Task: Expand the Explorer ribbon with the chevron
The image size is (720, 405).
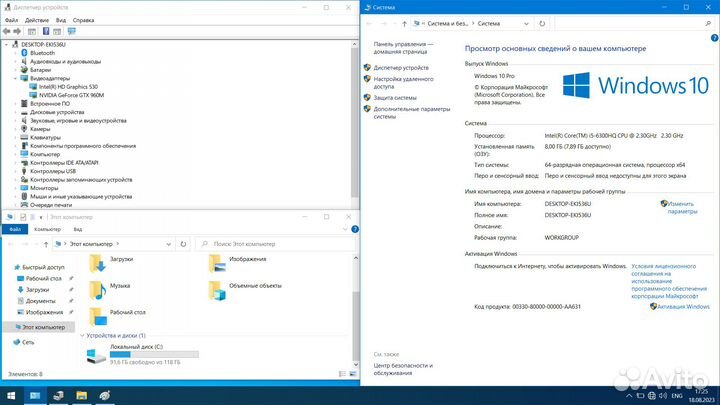Action: tap(345, 229)
